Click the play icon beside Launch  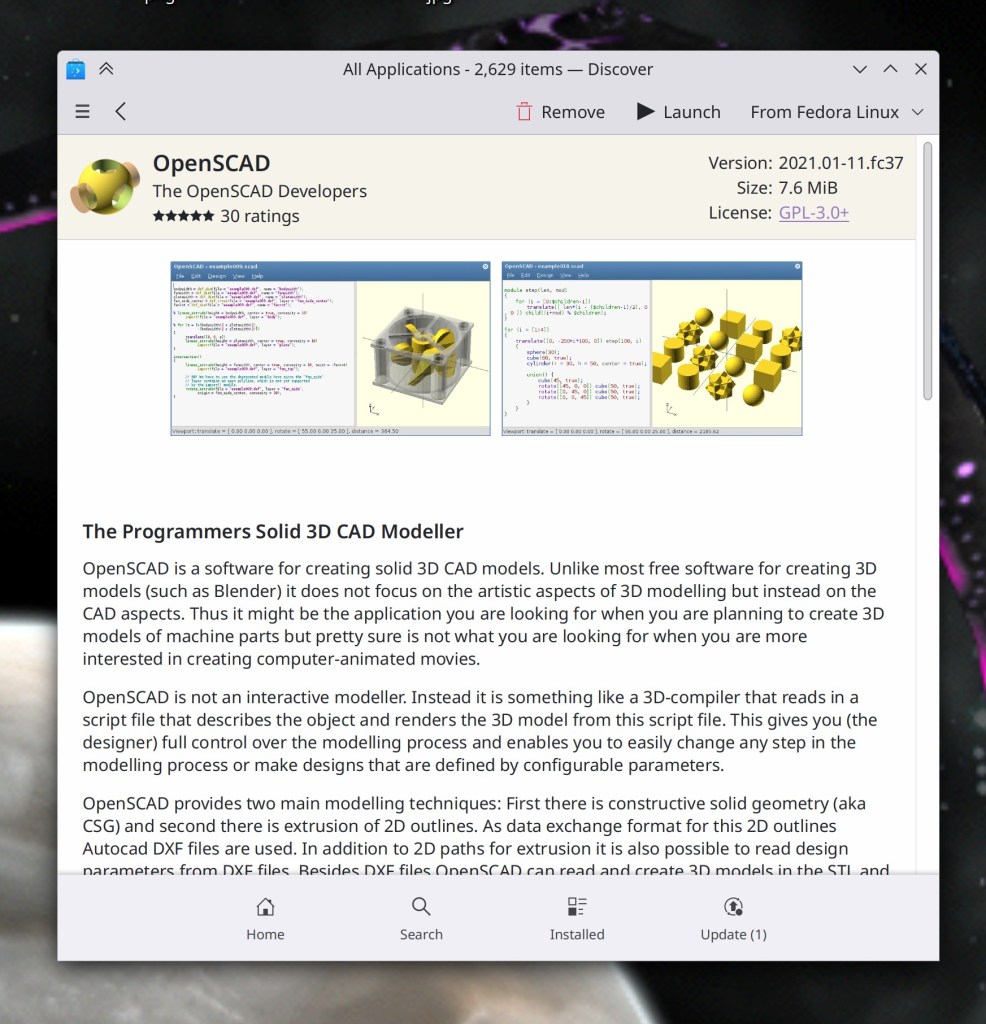[x=646, y=112]
